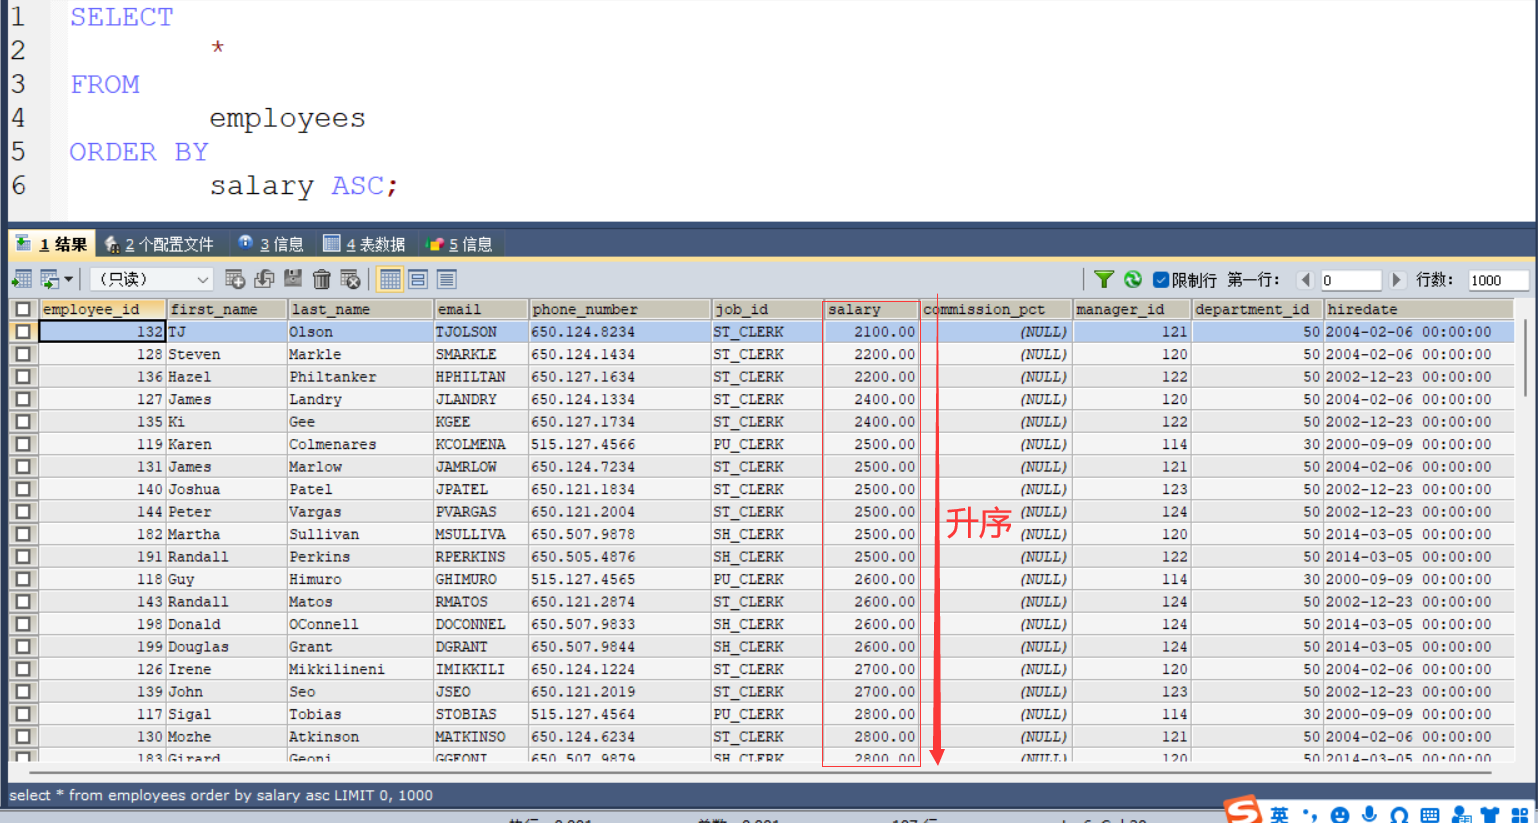Click the department_id column header

pyautogui.click(x=1257, y=309)
